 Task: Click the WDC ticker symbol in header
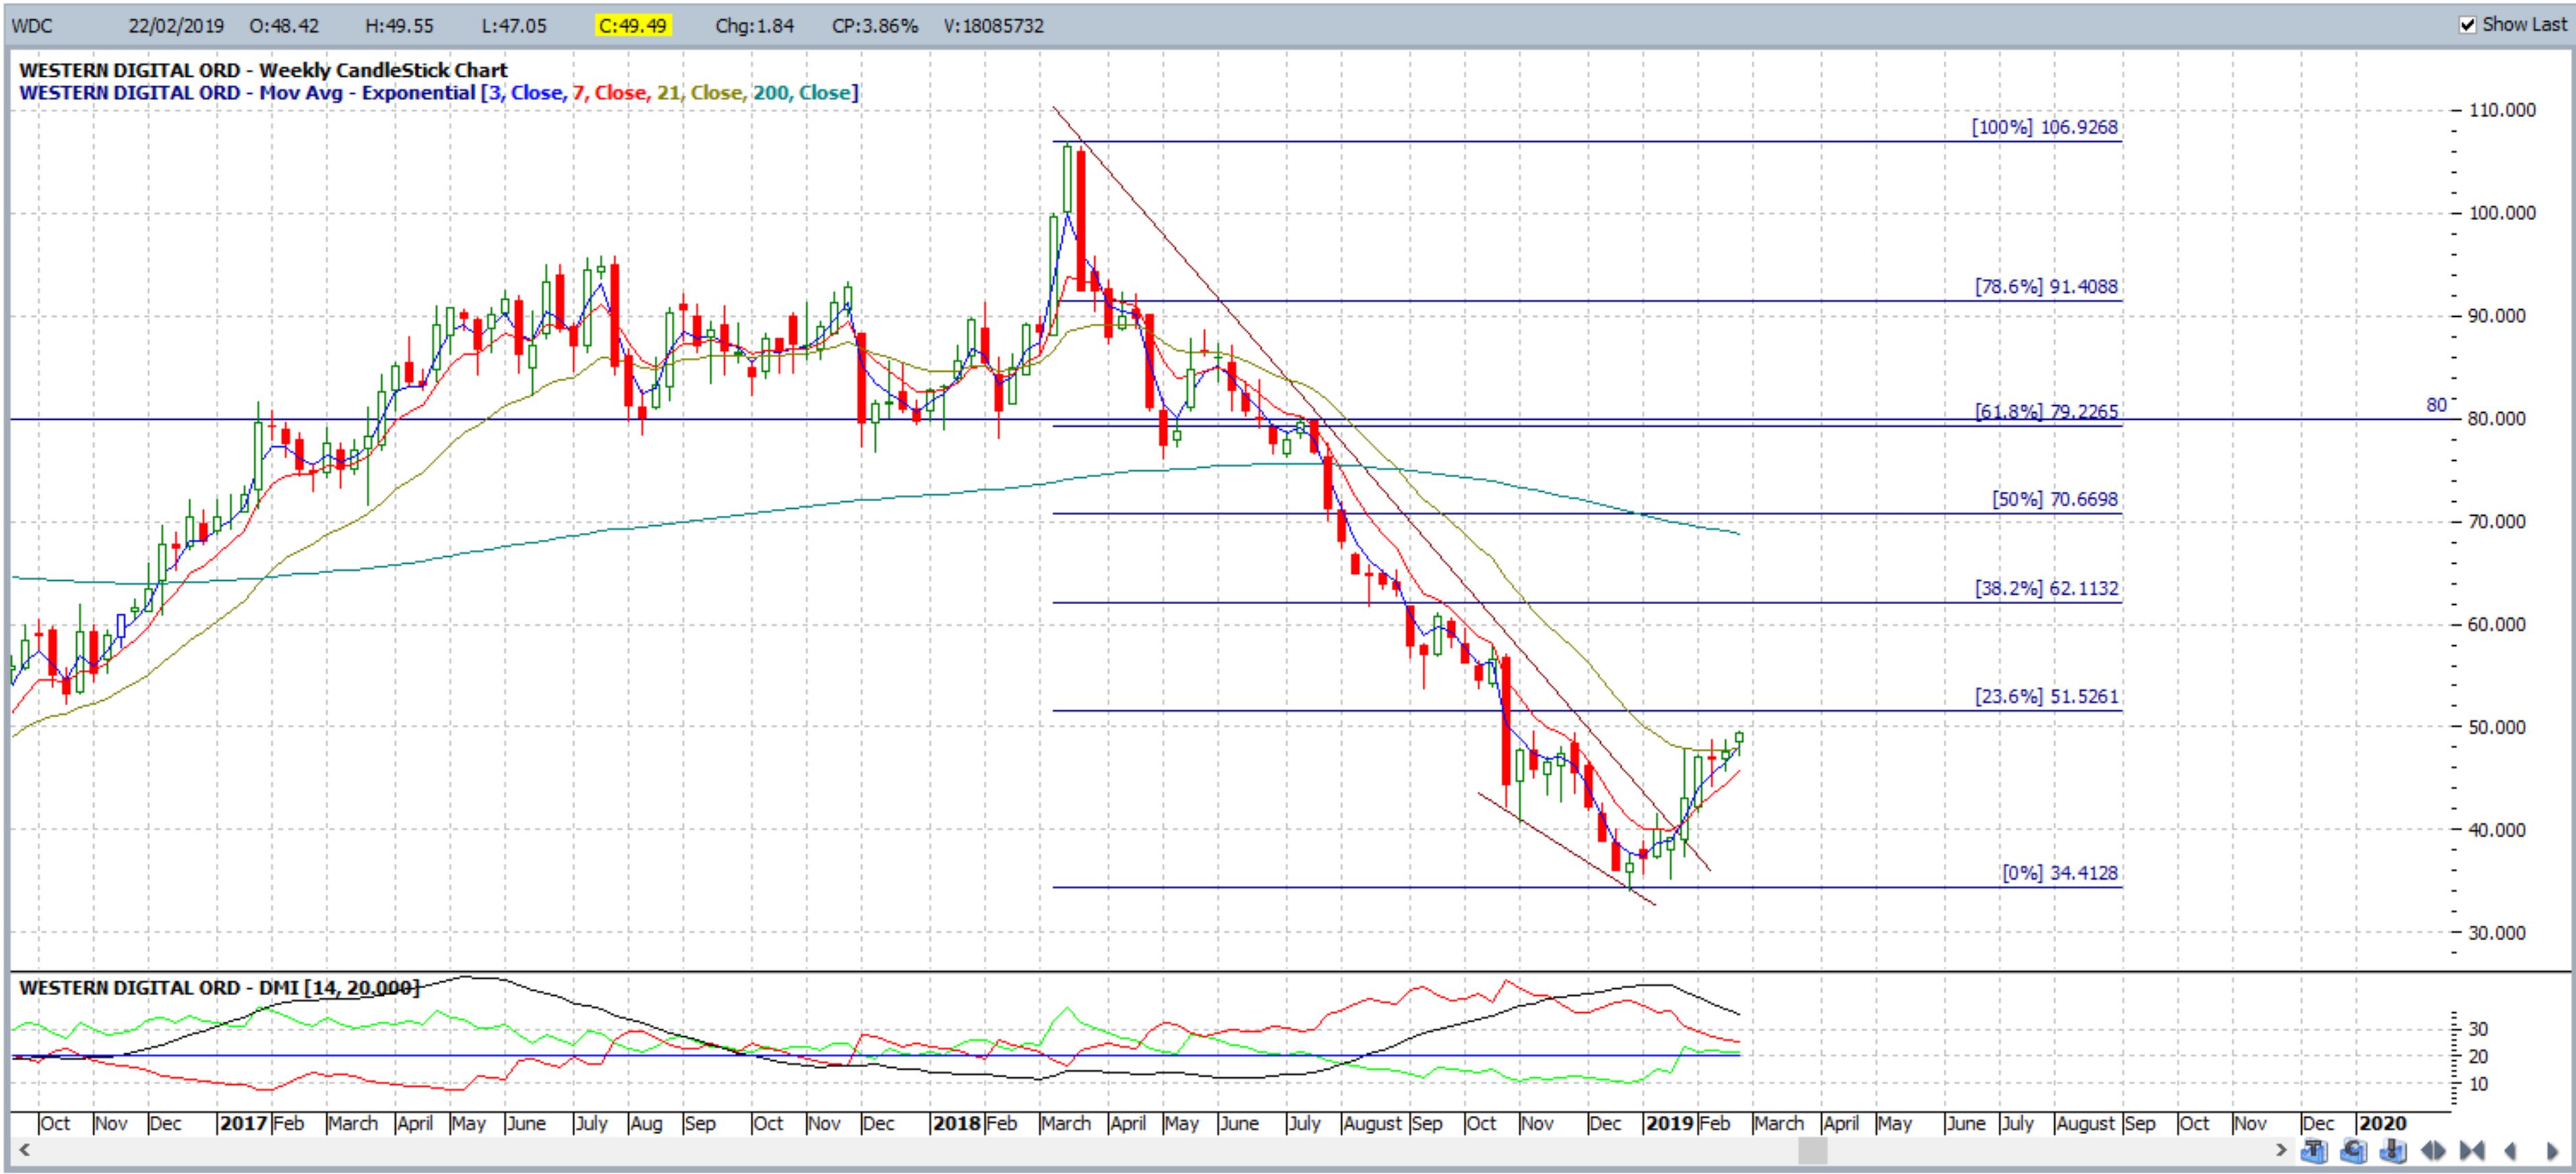pyautogui.click(x=32, y=26)
